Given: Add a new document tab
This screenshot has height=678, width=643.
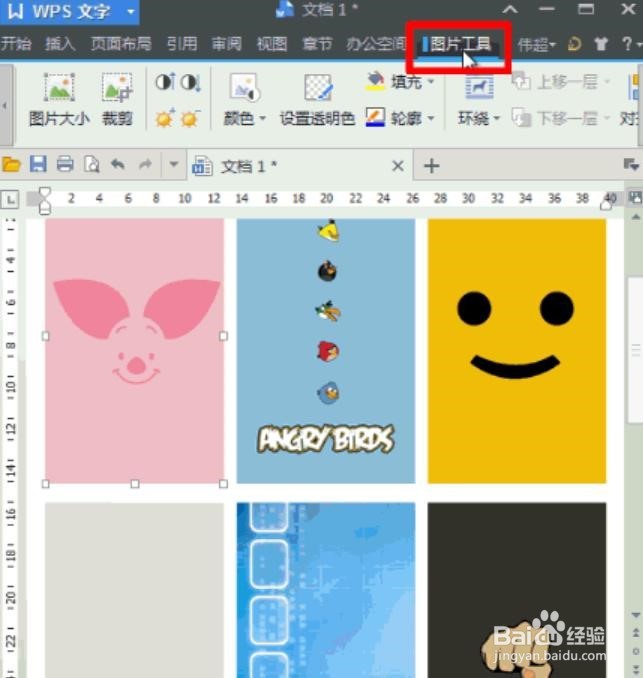Looking at the screenshot, I should (431, 166).
